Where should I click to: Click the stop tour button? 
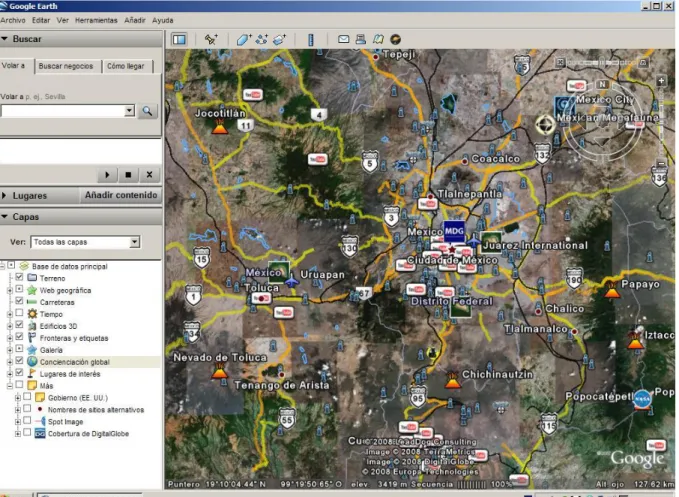128,175
